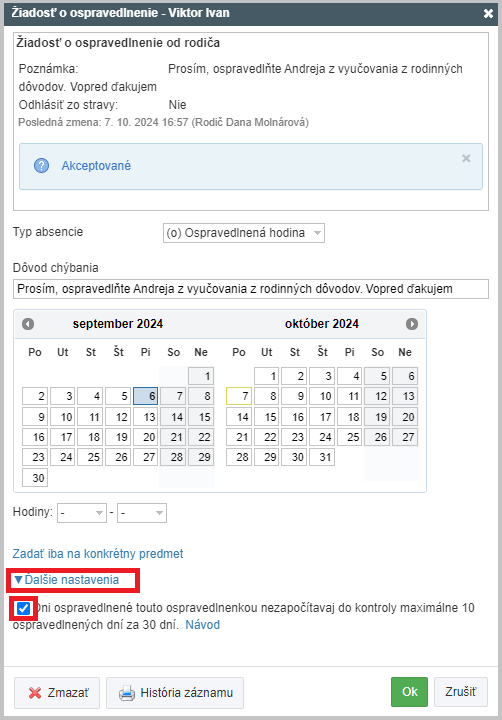
Task: Click the Zrušiť button
Action: click(461, 692)
